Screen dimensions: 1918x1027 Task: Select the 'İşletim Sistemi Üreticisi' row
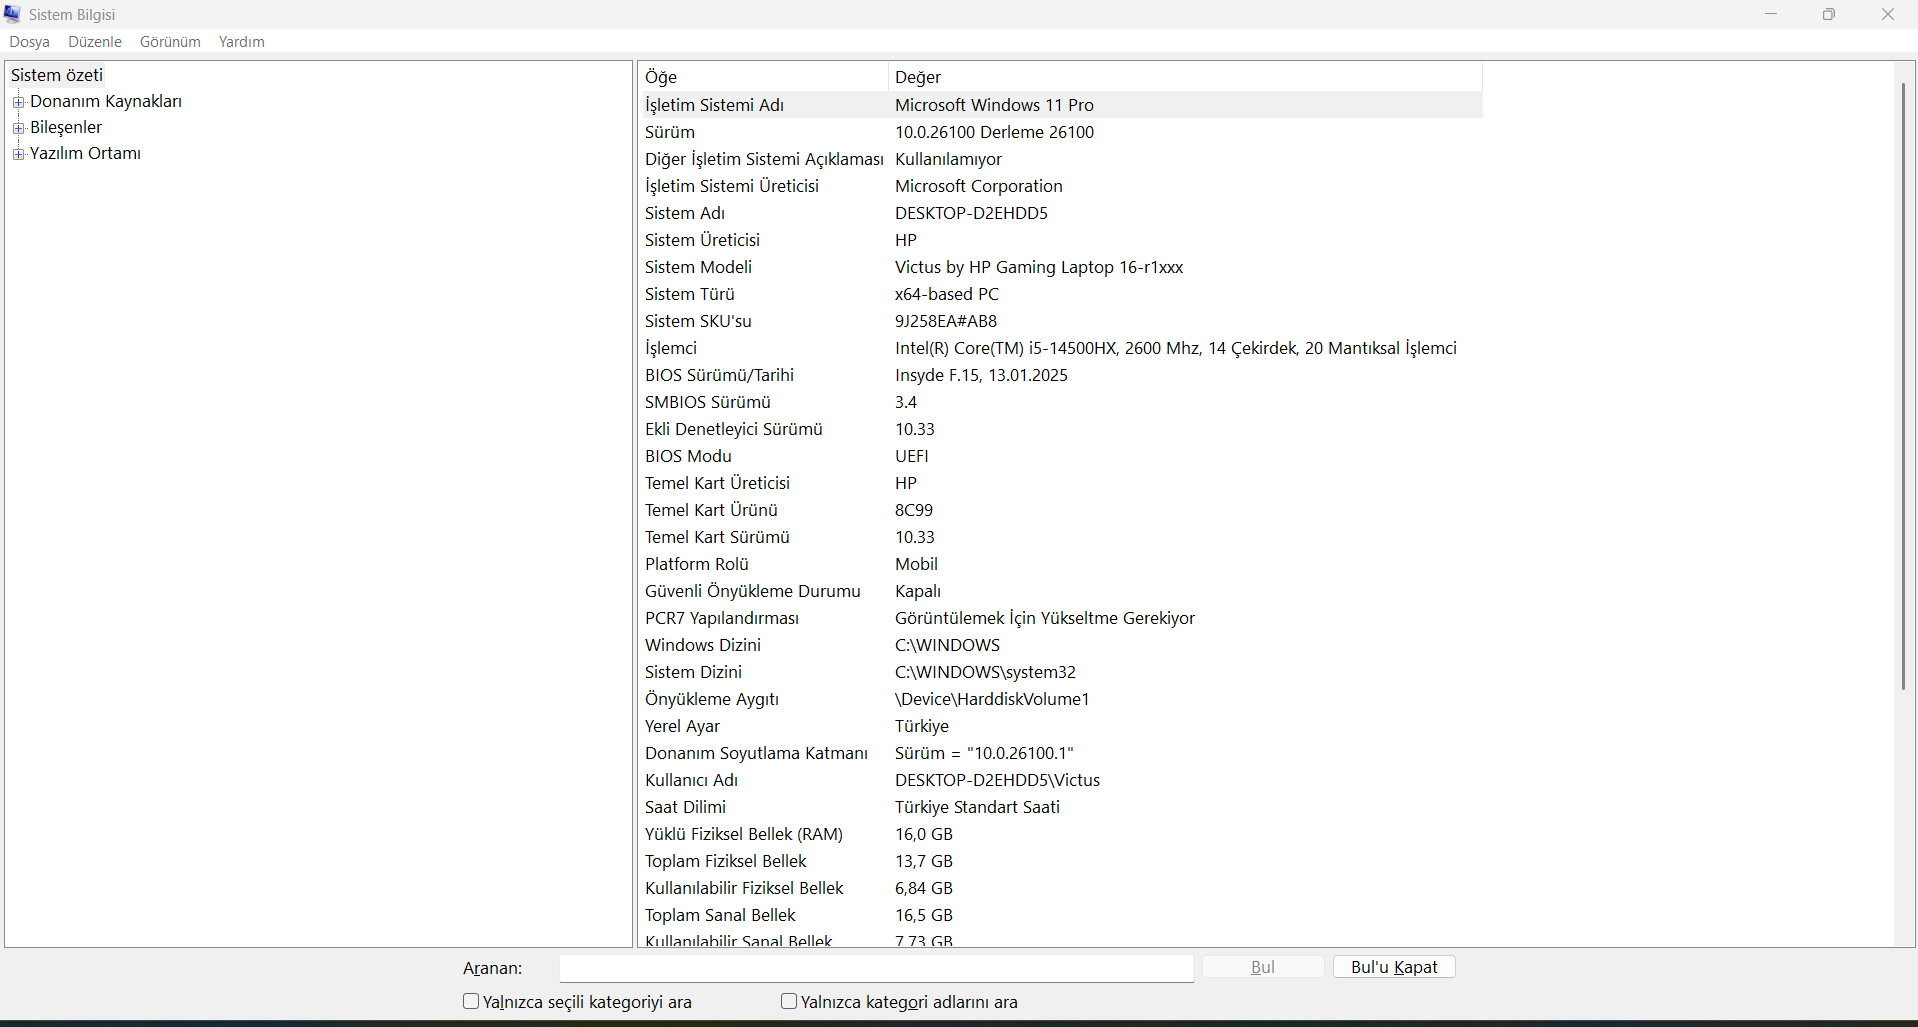1061,186
